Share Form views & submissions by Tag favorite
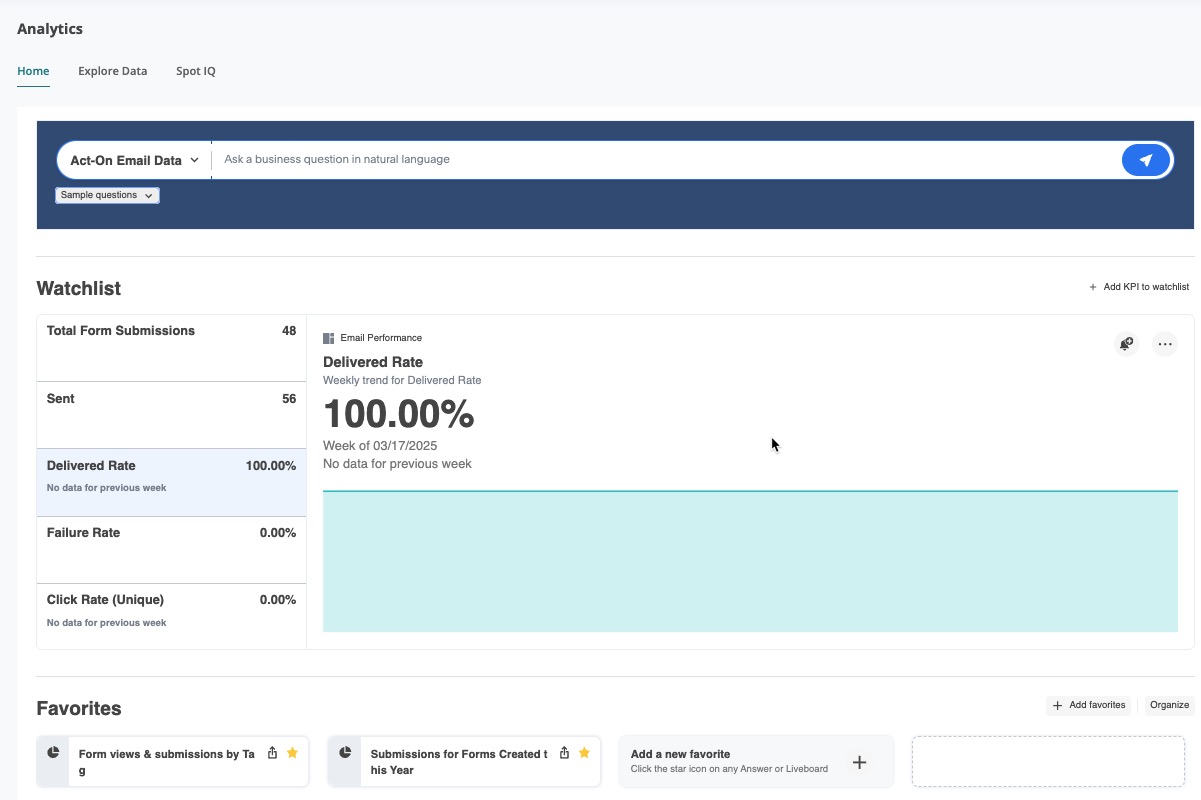Screen dimensions: 1201x800 272,753
